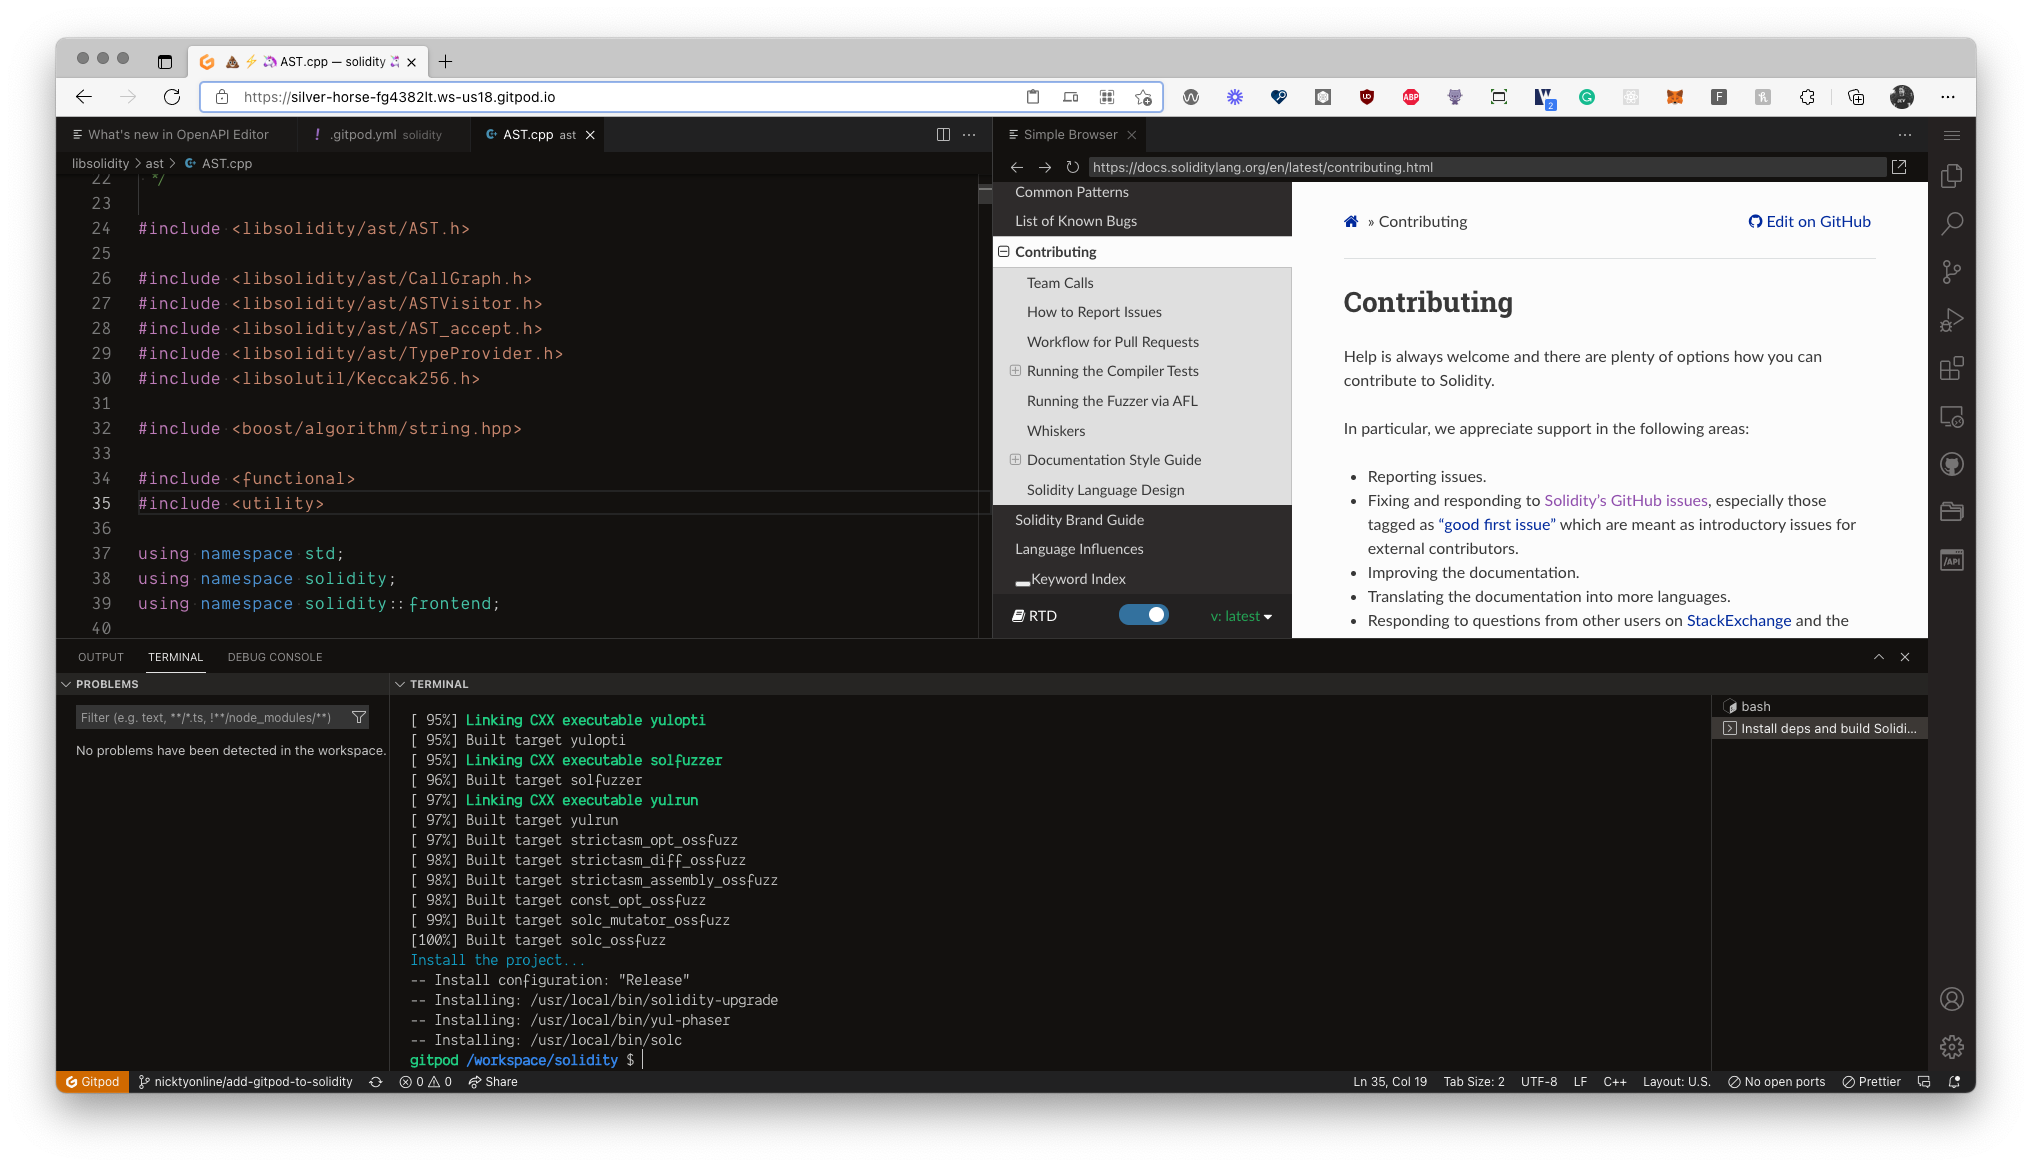Open the Search sidebar panel

(x=1952, y=223)
